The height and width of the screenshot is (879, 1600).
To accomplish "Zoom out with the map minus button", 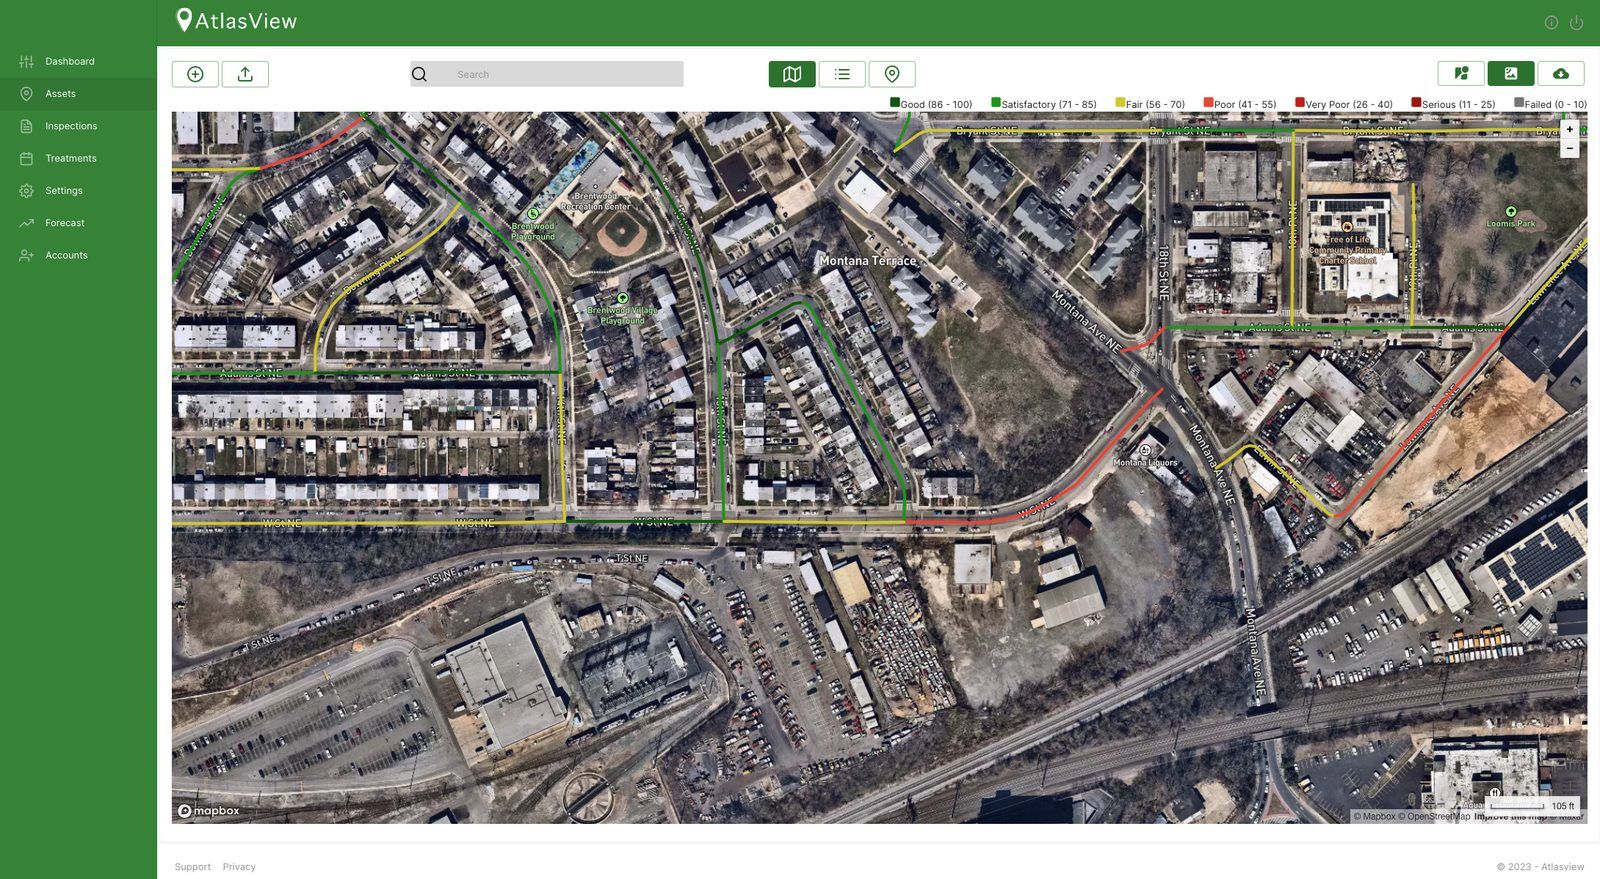I will coord(1570,148).
